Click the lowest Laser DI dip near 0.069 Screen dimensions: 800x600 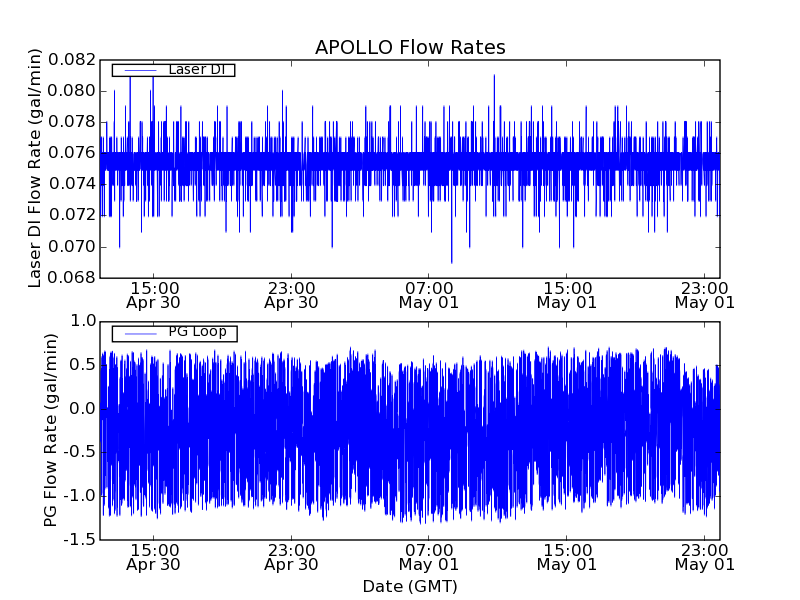click(451, 260)
